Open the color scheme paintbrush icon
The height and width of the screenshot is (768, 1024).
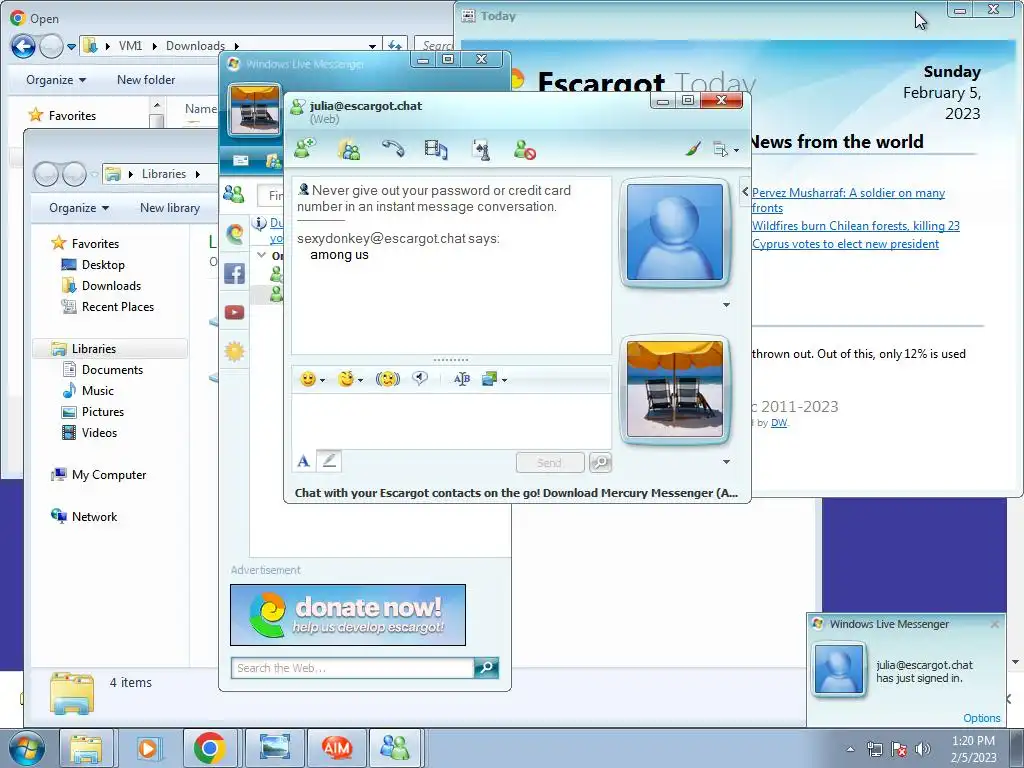pyautogui.click(x=693, y=150)
